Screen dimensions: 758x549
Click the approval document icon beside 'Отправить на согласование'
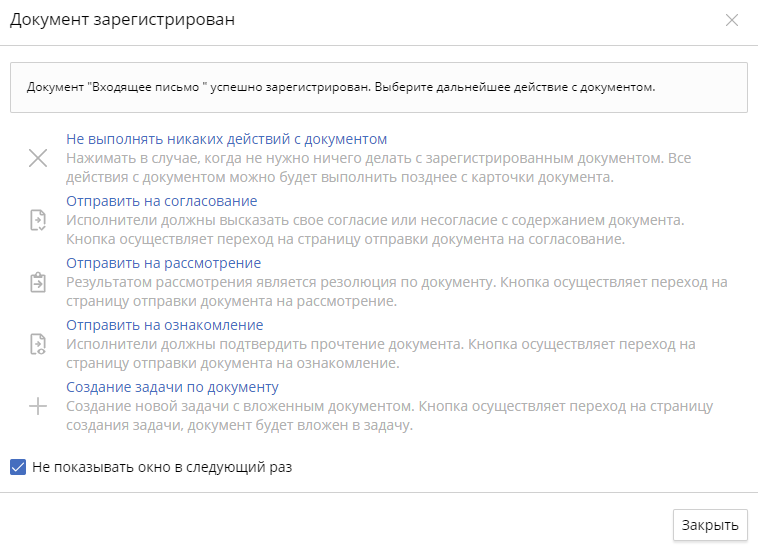pyautogui.click(x=38, y=220)
